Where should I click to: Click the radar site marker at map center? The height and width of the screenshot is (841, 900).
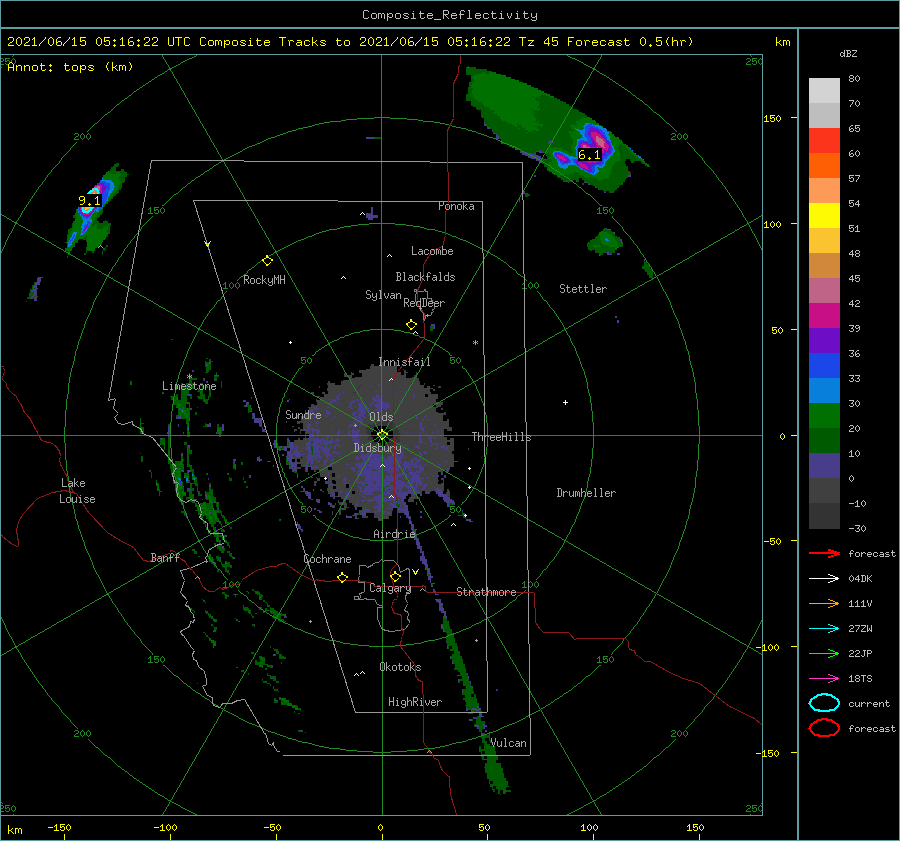coord(382,435)
